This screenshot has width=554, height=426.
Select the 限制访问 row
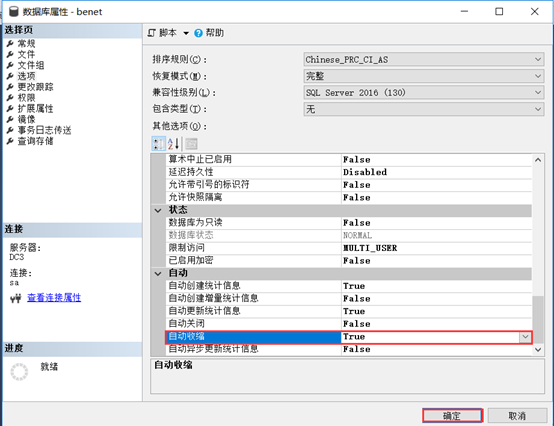(348, 248)
